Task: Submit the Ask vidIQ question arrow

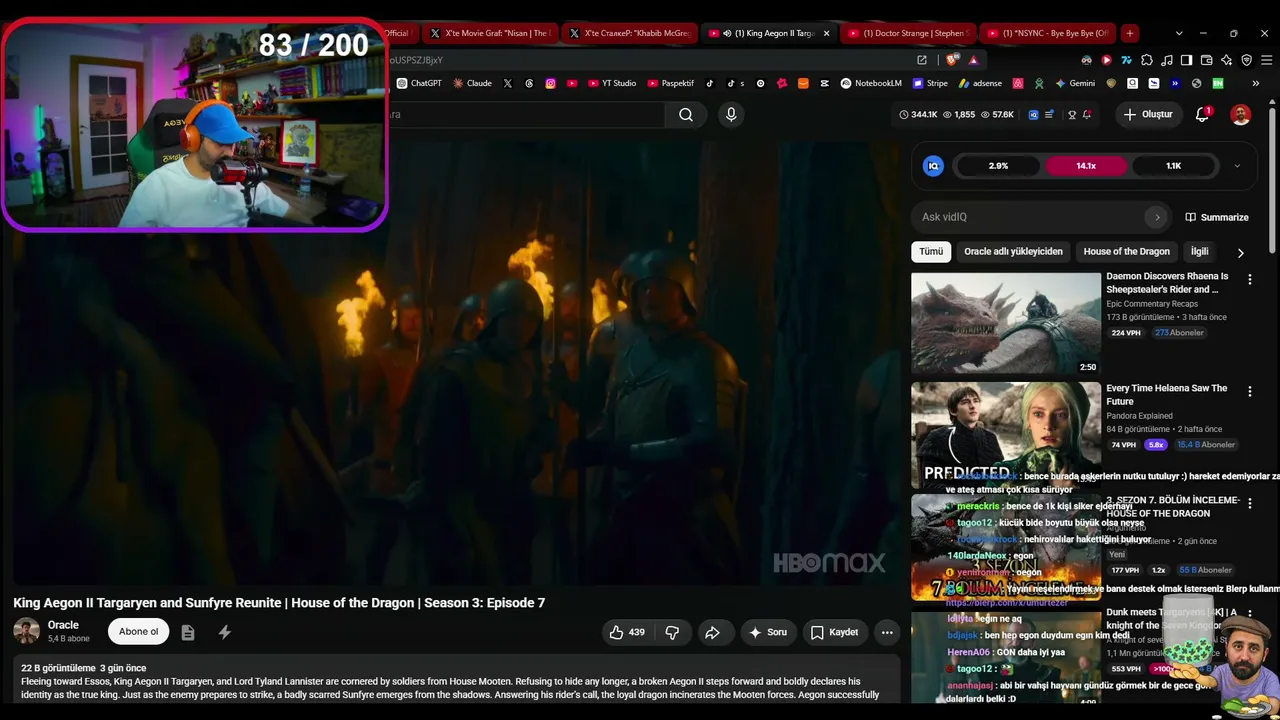Action: point(1157,217)
